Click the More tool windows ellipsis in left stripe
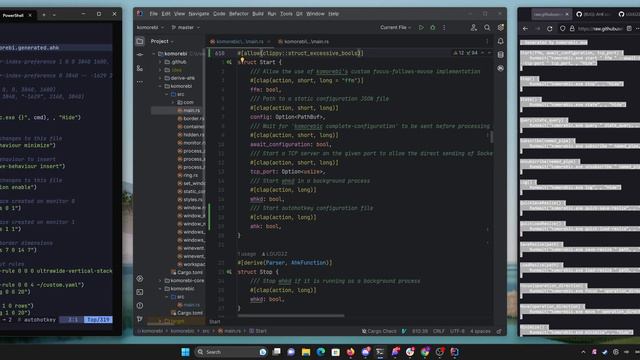This screenshot has height=360, width=640. click(x=140, y=82)
